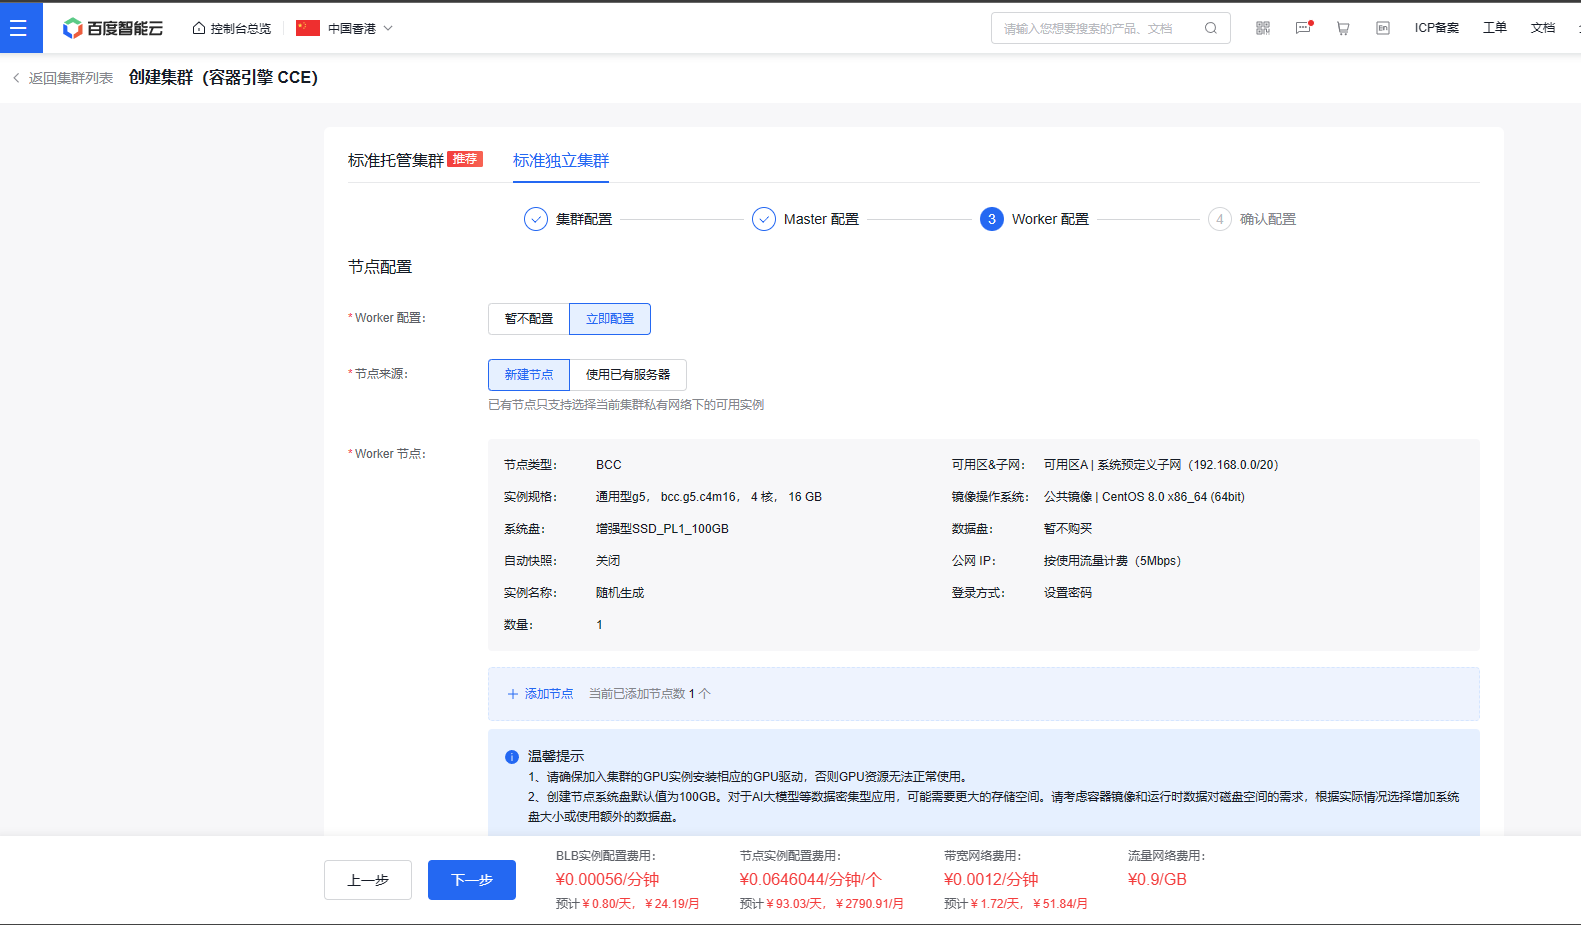The height and width of the screenshot is (925, 1581).
Task: Click the 当前已添加节点数 1 个 text
Action: 650,694
